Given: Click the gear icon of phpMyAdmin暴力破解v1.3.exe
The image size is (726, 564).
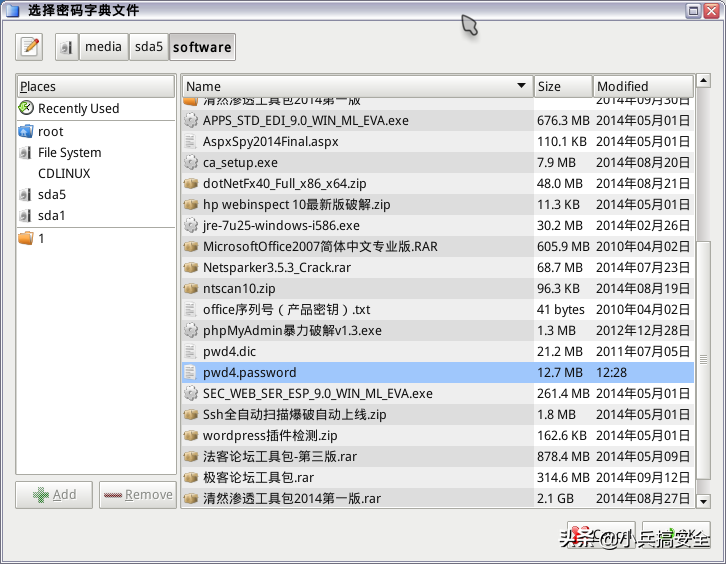Looking at the screenshot, I should (x=190, y=330).
